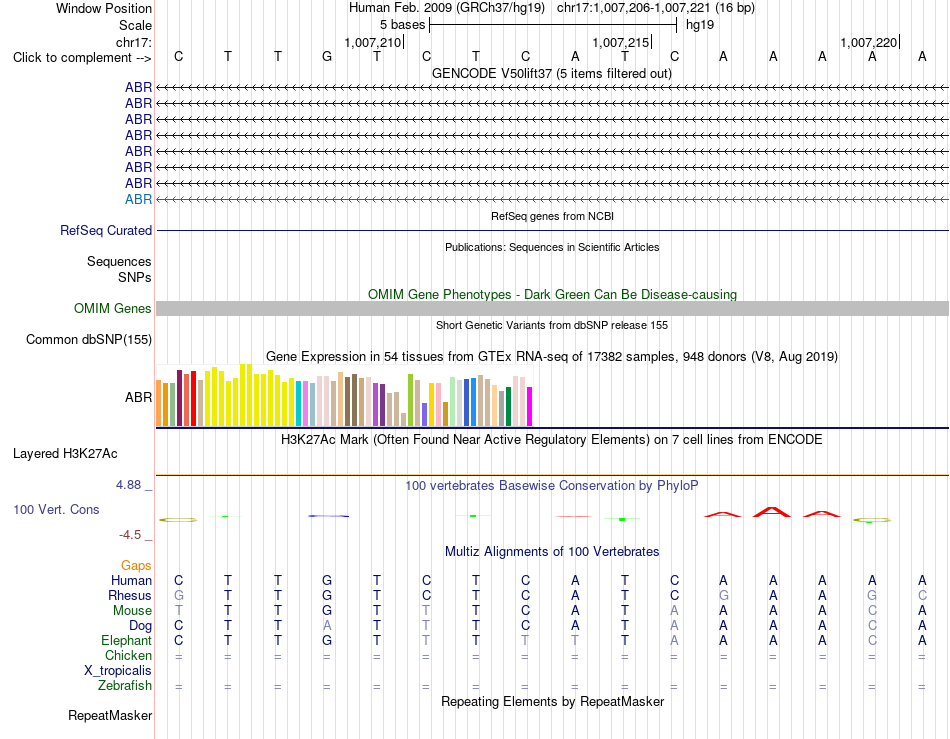Click the RefSeq Curated horizontal intron line
Screen dimensions: 950x739
(552, 231)
